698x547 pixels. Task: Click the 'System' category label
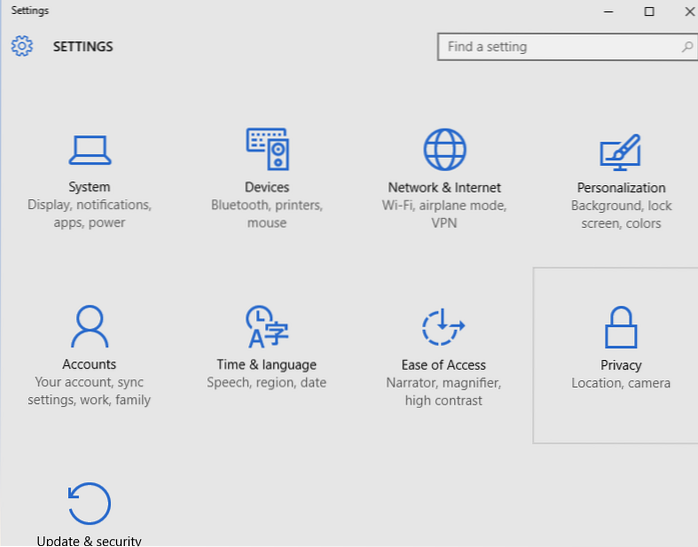point(89,187)
